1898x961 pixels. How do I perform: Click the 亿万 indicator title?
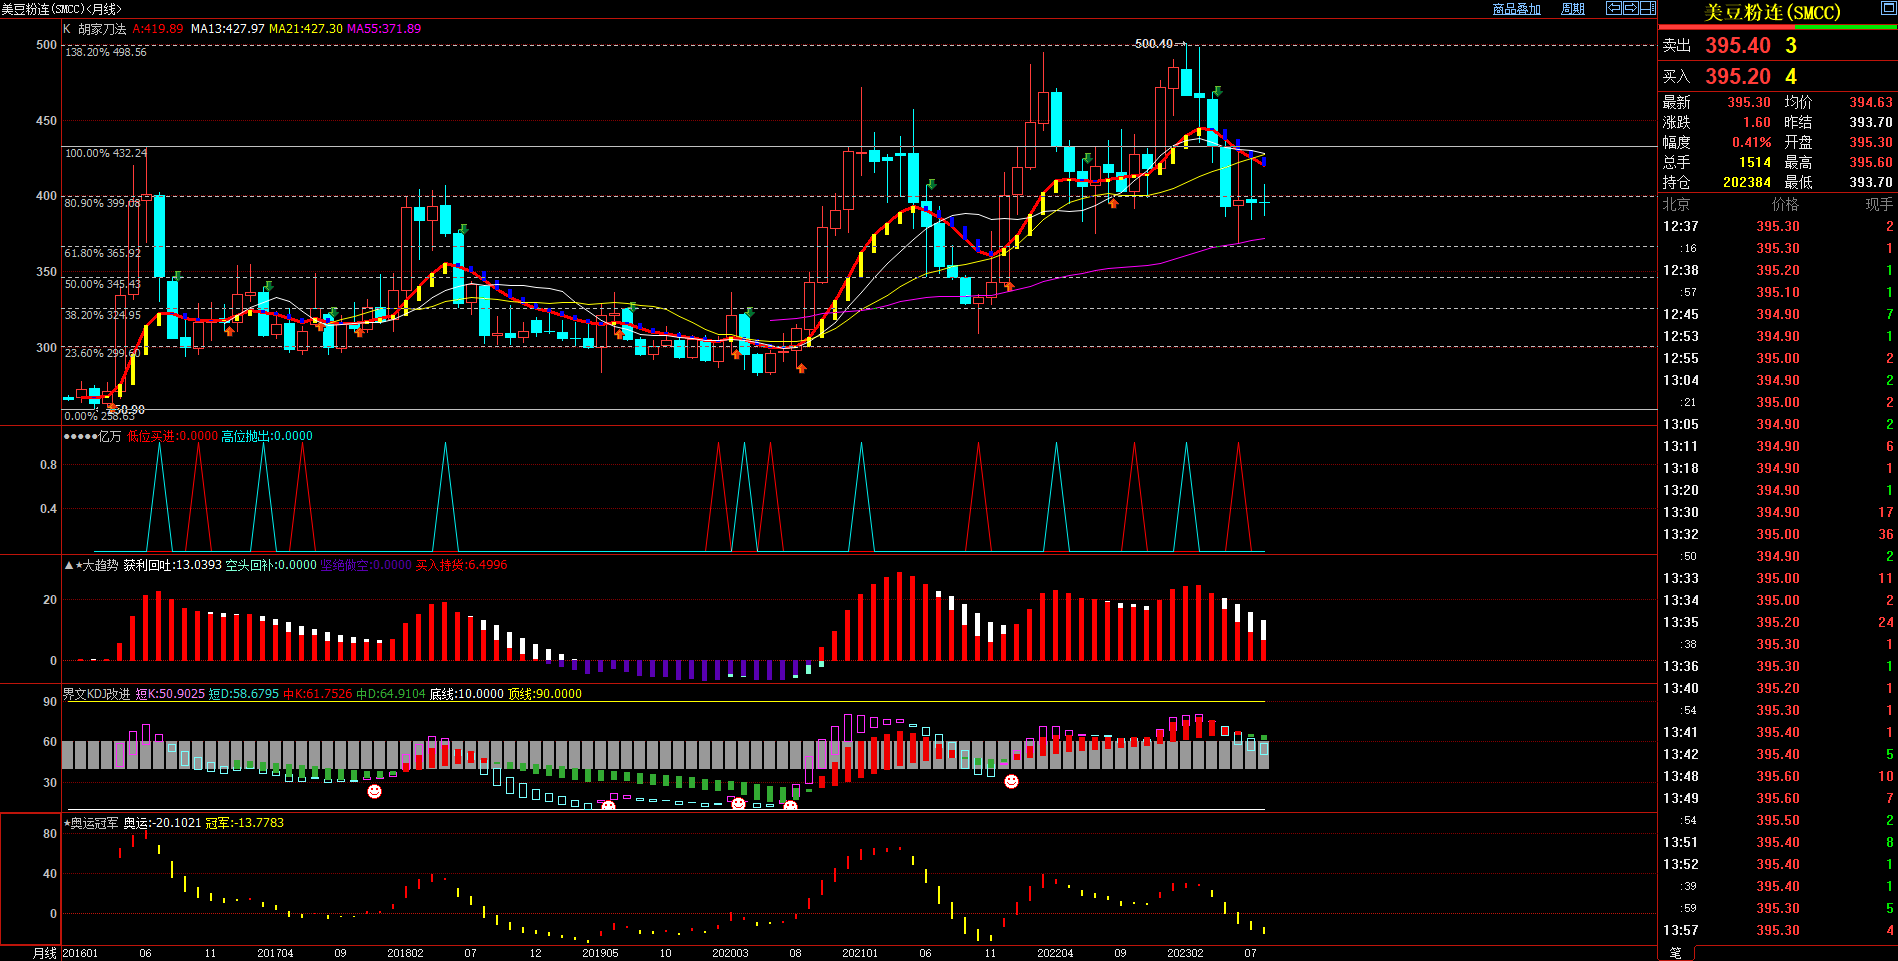click(x=109, y=436)
